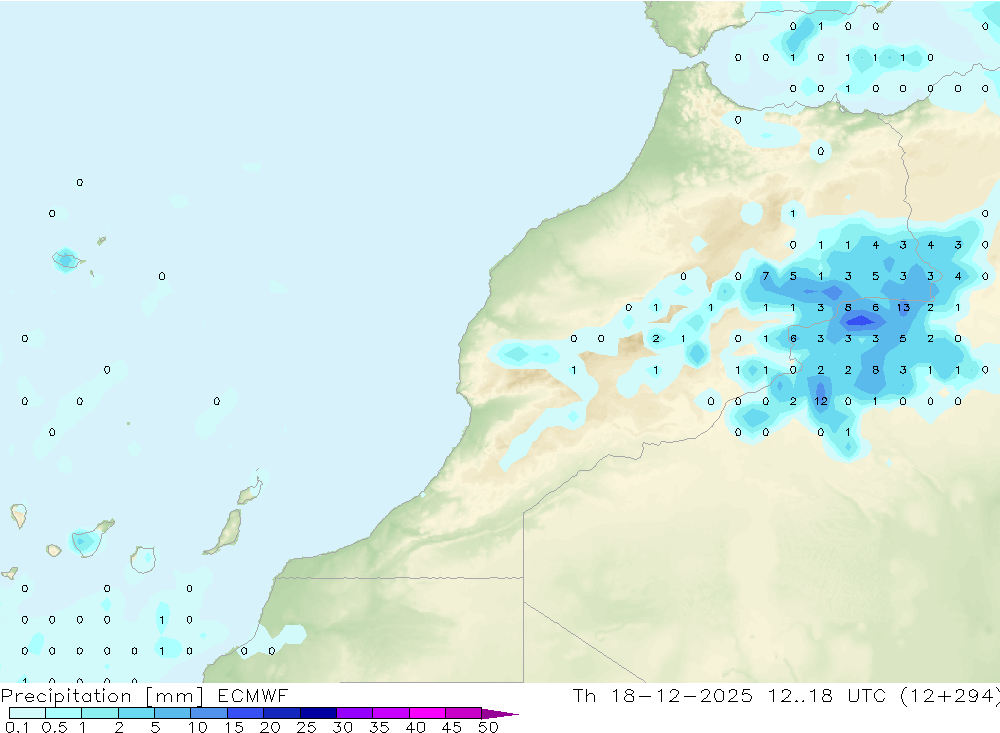Click the 1 to 2 mm legend swatch
Viewport: 1000px width, 733px height.
click(x=100, y=713)
